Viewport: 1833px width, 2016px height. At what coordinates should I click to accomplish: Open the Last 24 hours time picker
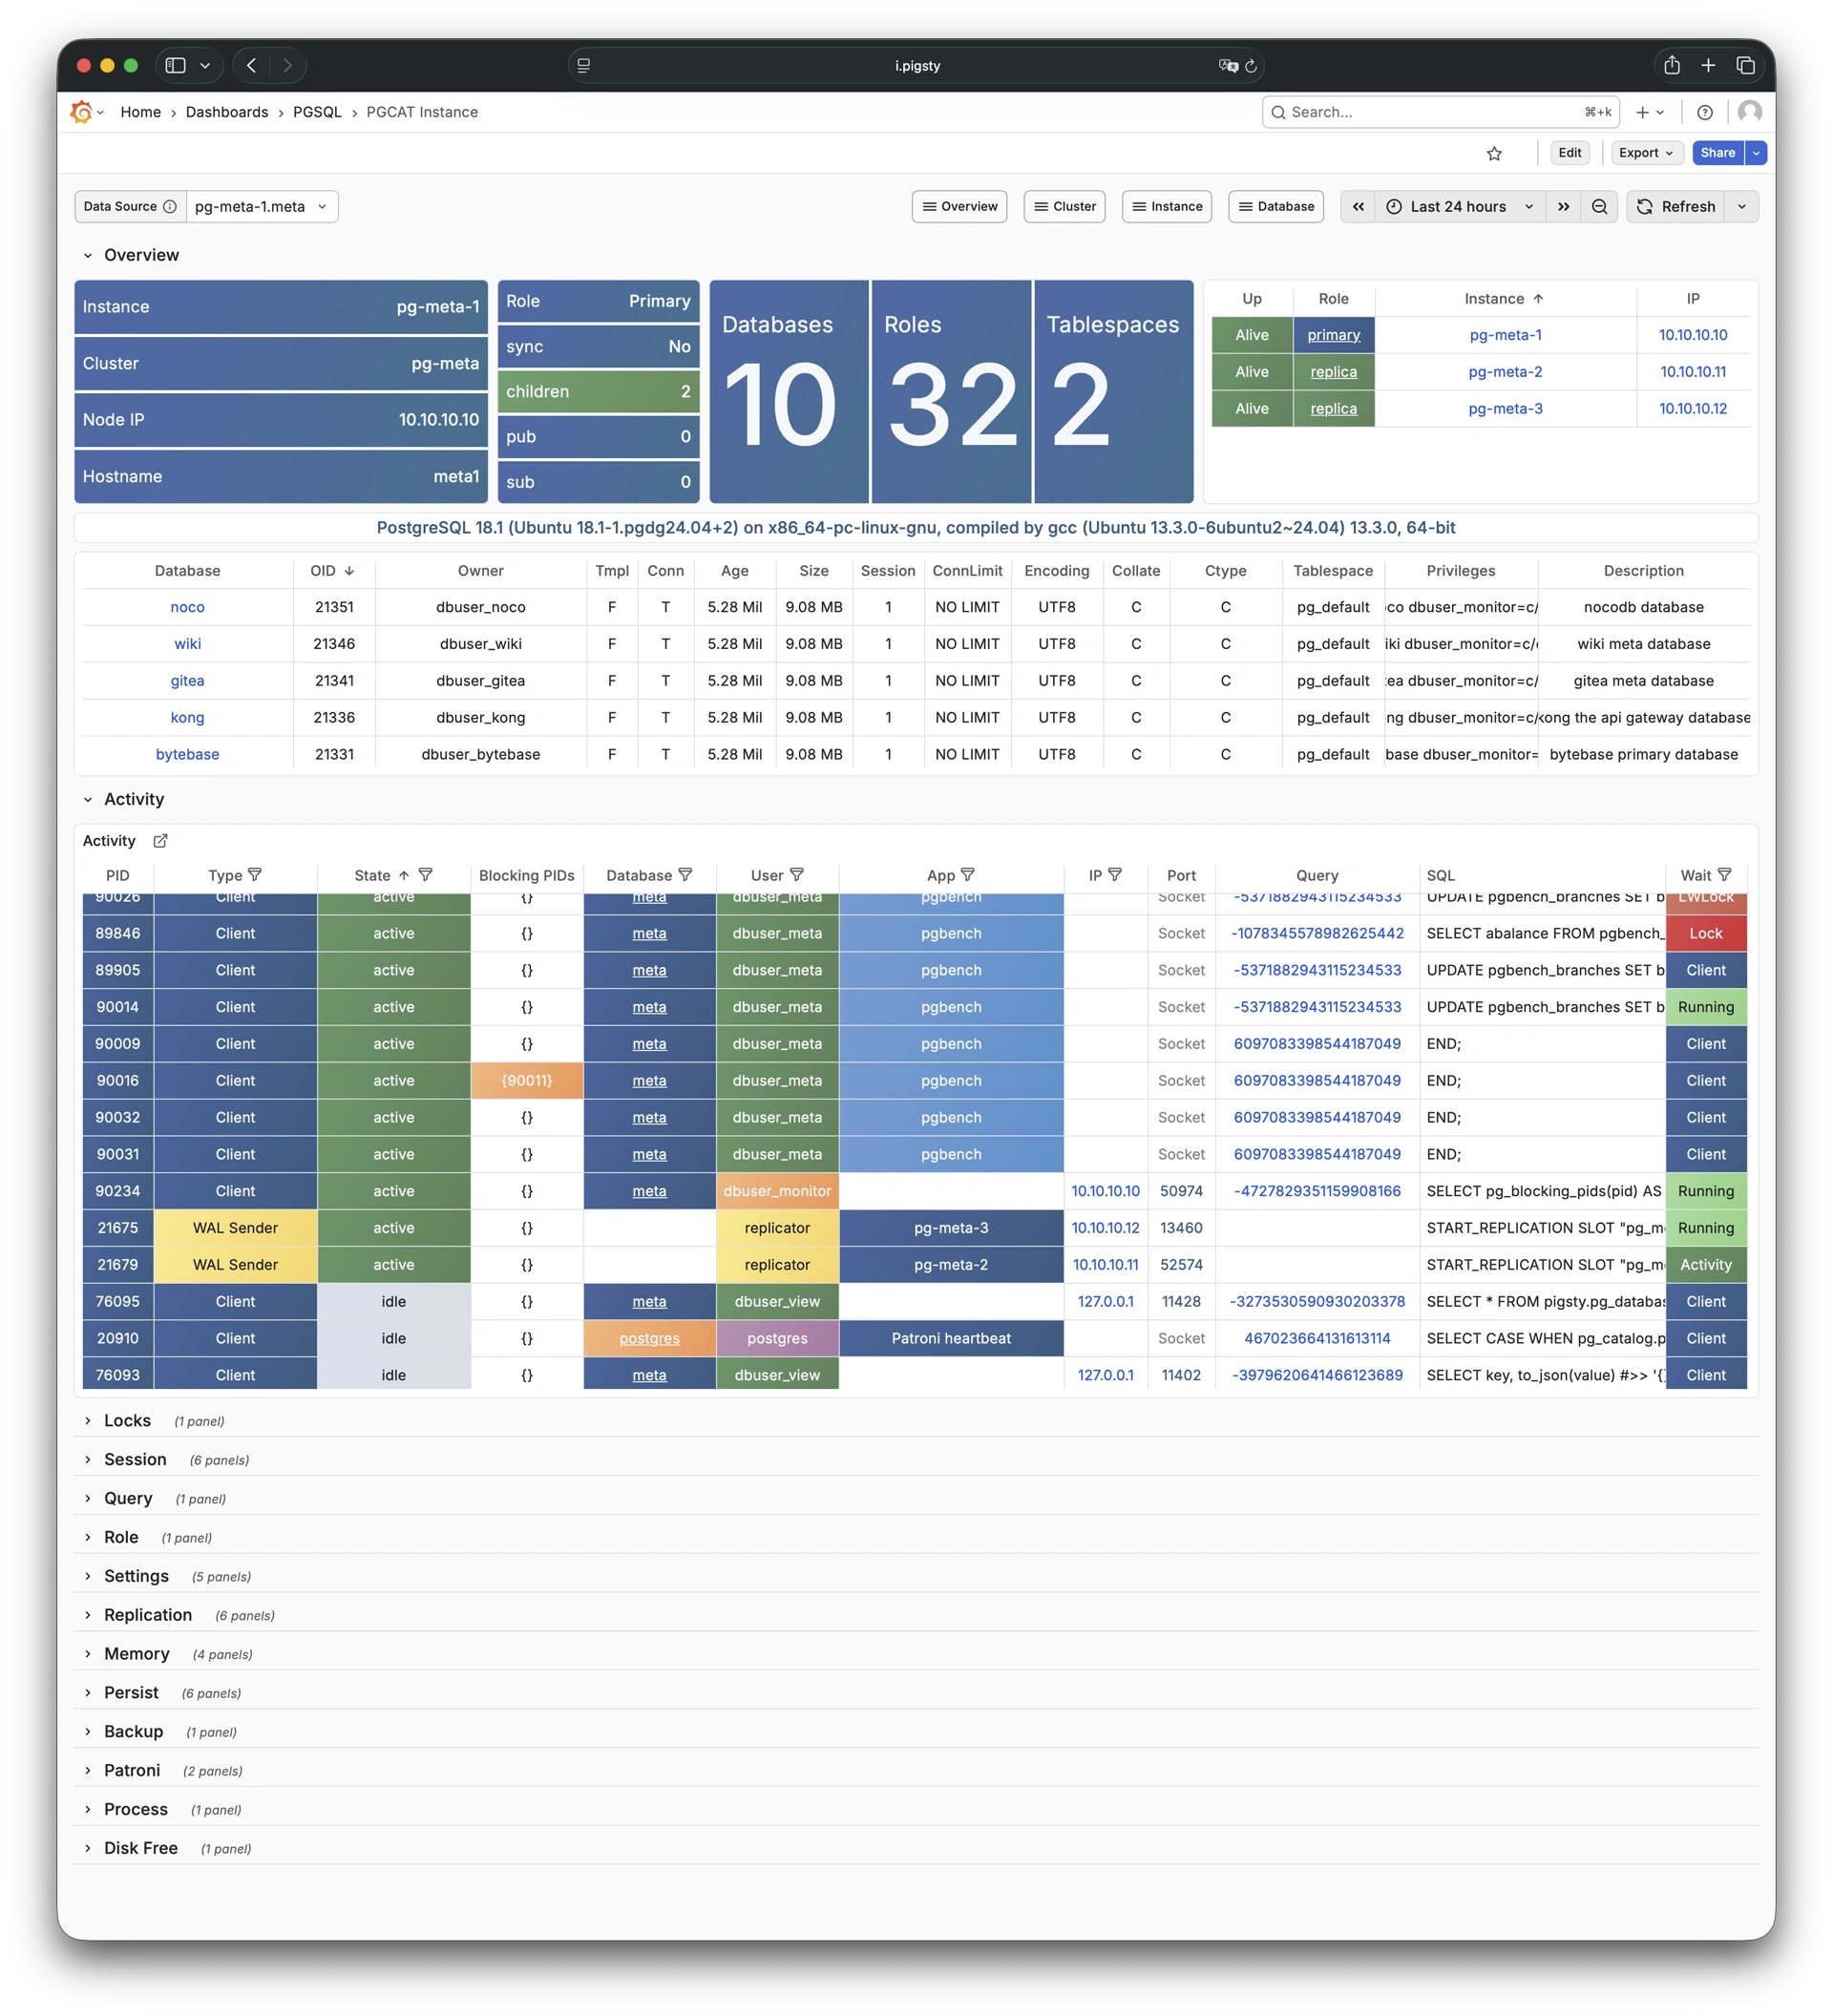[x=1459, y=207]
